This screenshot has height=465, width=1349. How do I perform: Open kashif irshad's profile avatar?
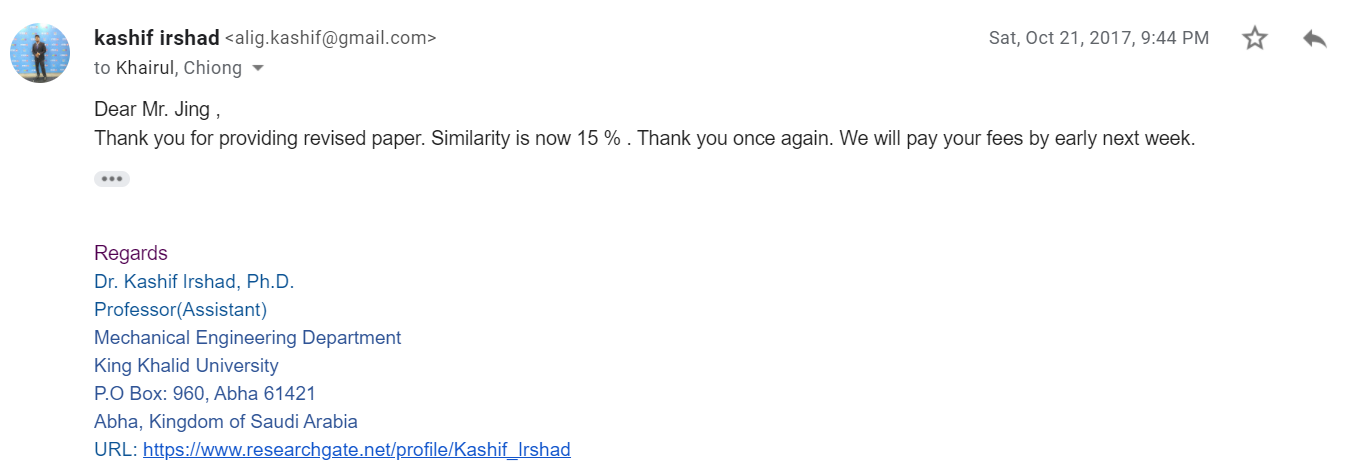(40, 53)
